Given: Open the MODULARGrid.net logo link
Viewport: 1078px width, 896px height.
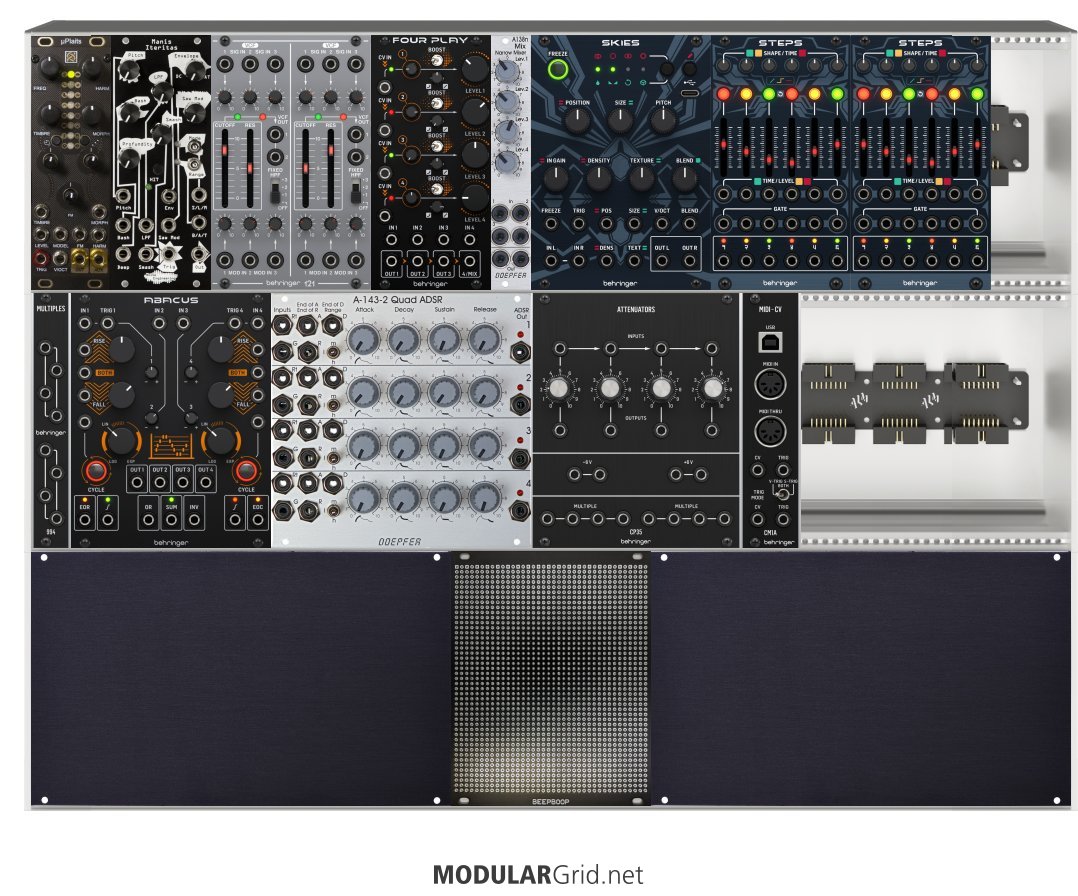Looking at the screenshot, I should coord(538,875).
